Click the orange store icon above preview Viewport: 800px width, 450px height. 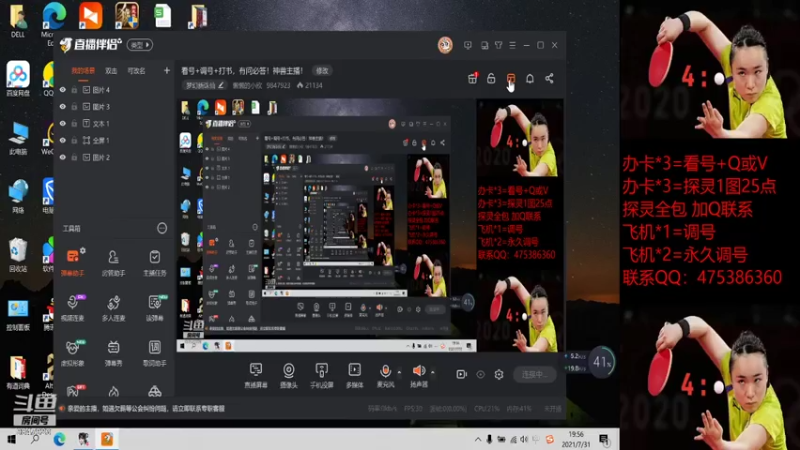click(511, 78)
